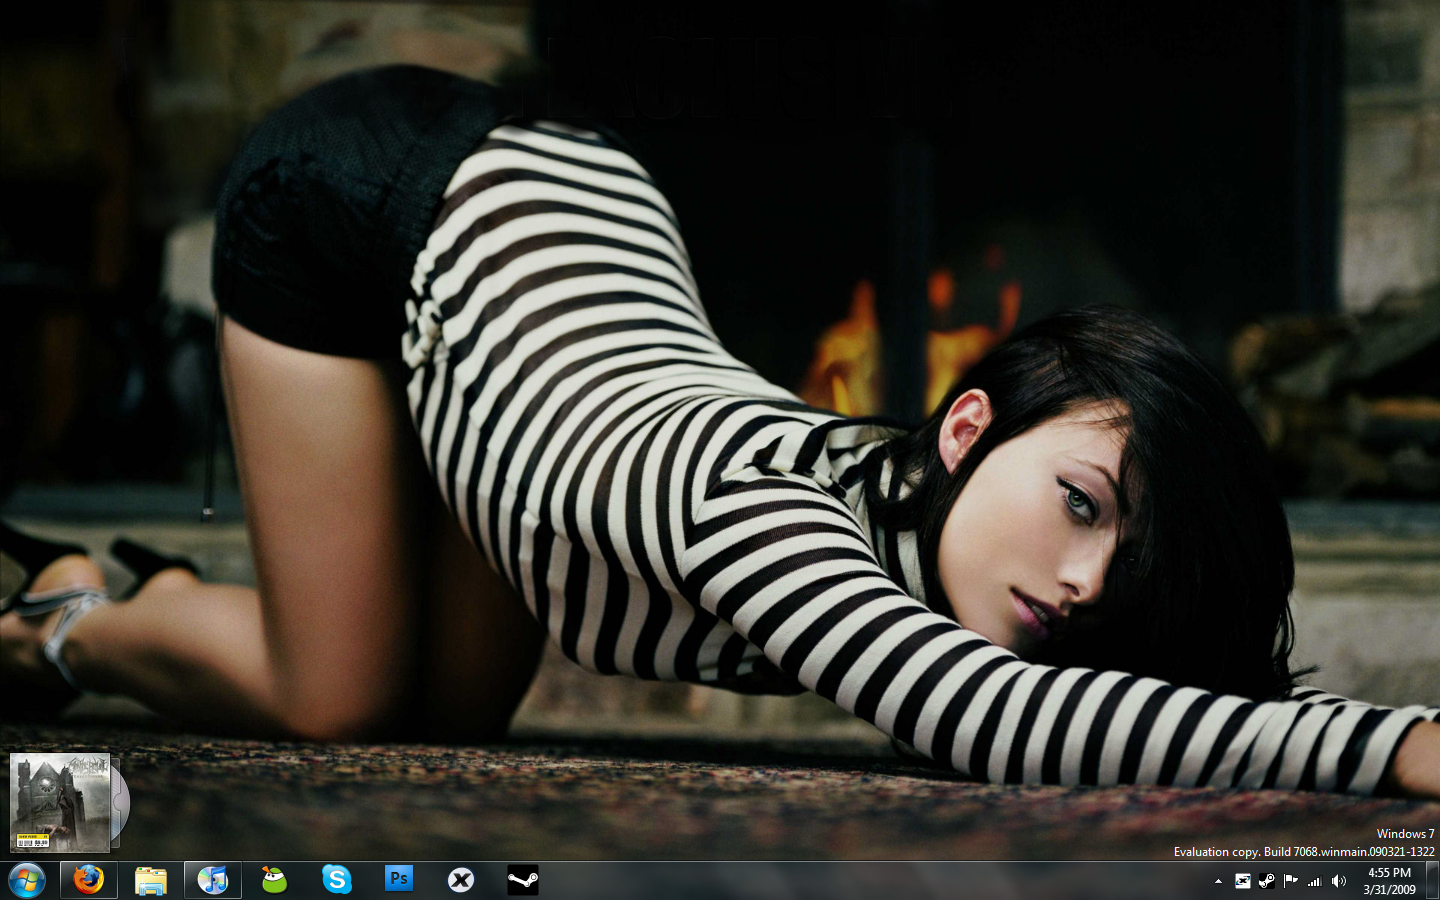Open the Action Center flag icon
The image size is (1440, 900).
click(x=1290, y=881)
